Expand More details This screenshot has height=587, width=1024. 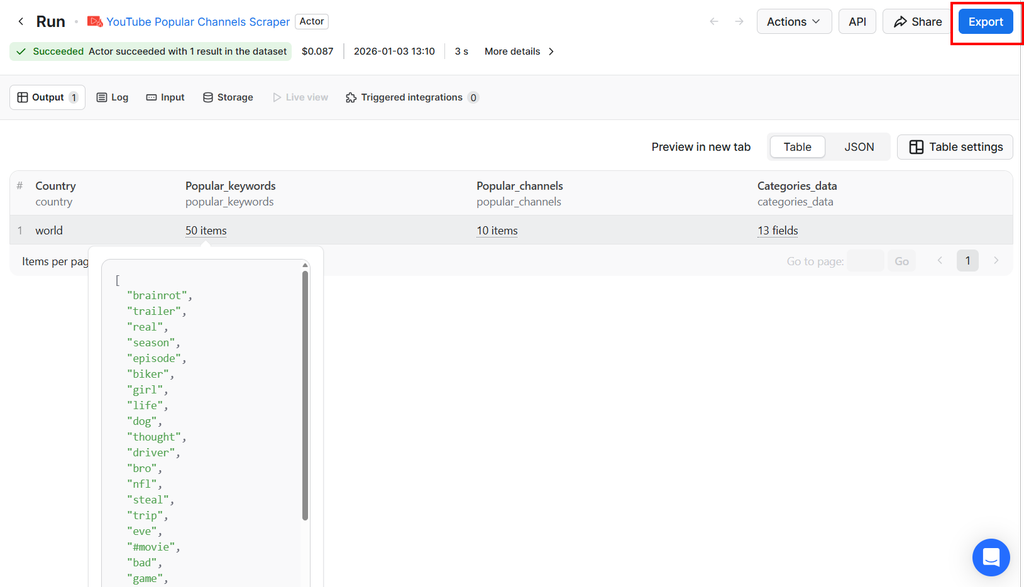[519, 52]
